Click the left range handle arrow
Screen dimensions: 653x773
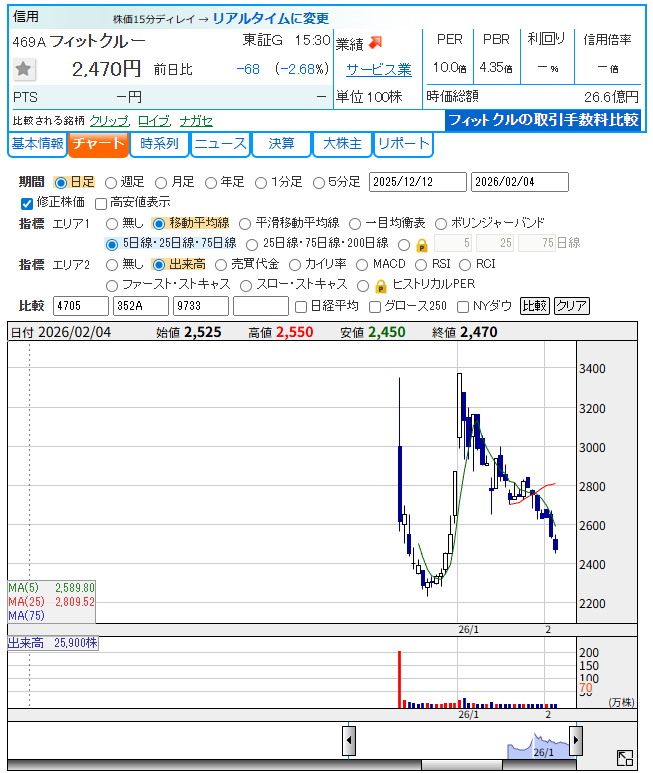[349, 740]
